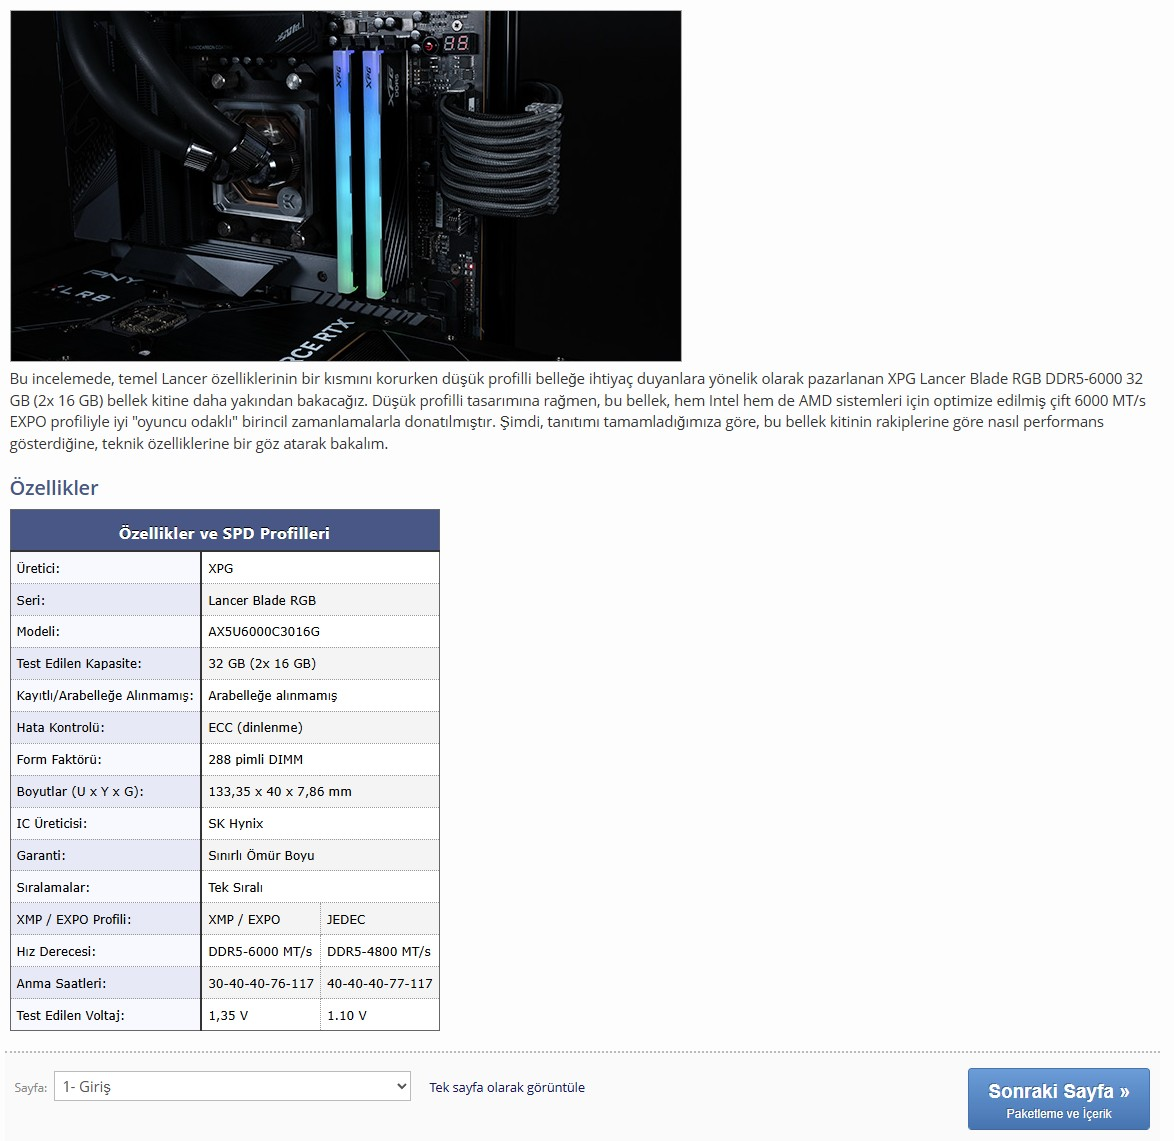Click the 'Özellikler ve SPD Profilleri' table header

click(225, 532)
